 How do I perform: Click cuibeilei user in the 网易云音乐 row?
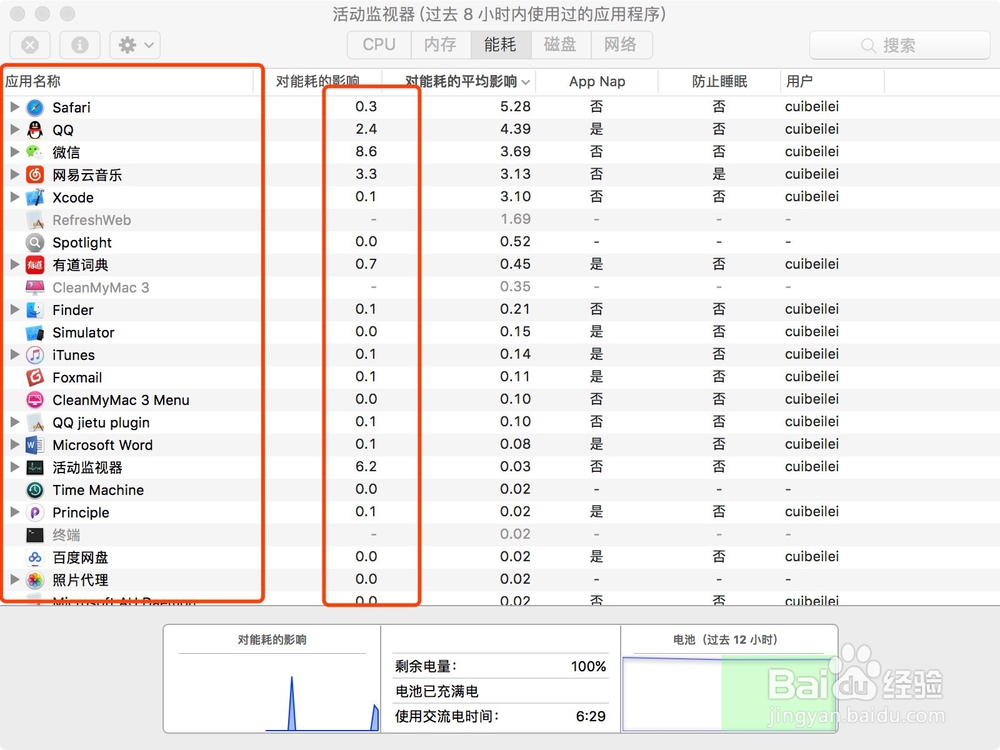click(812, 174)
